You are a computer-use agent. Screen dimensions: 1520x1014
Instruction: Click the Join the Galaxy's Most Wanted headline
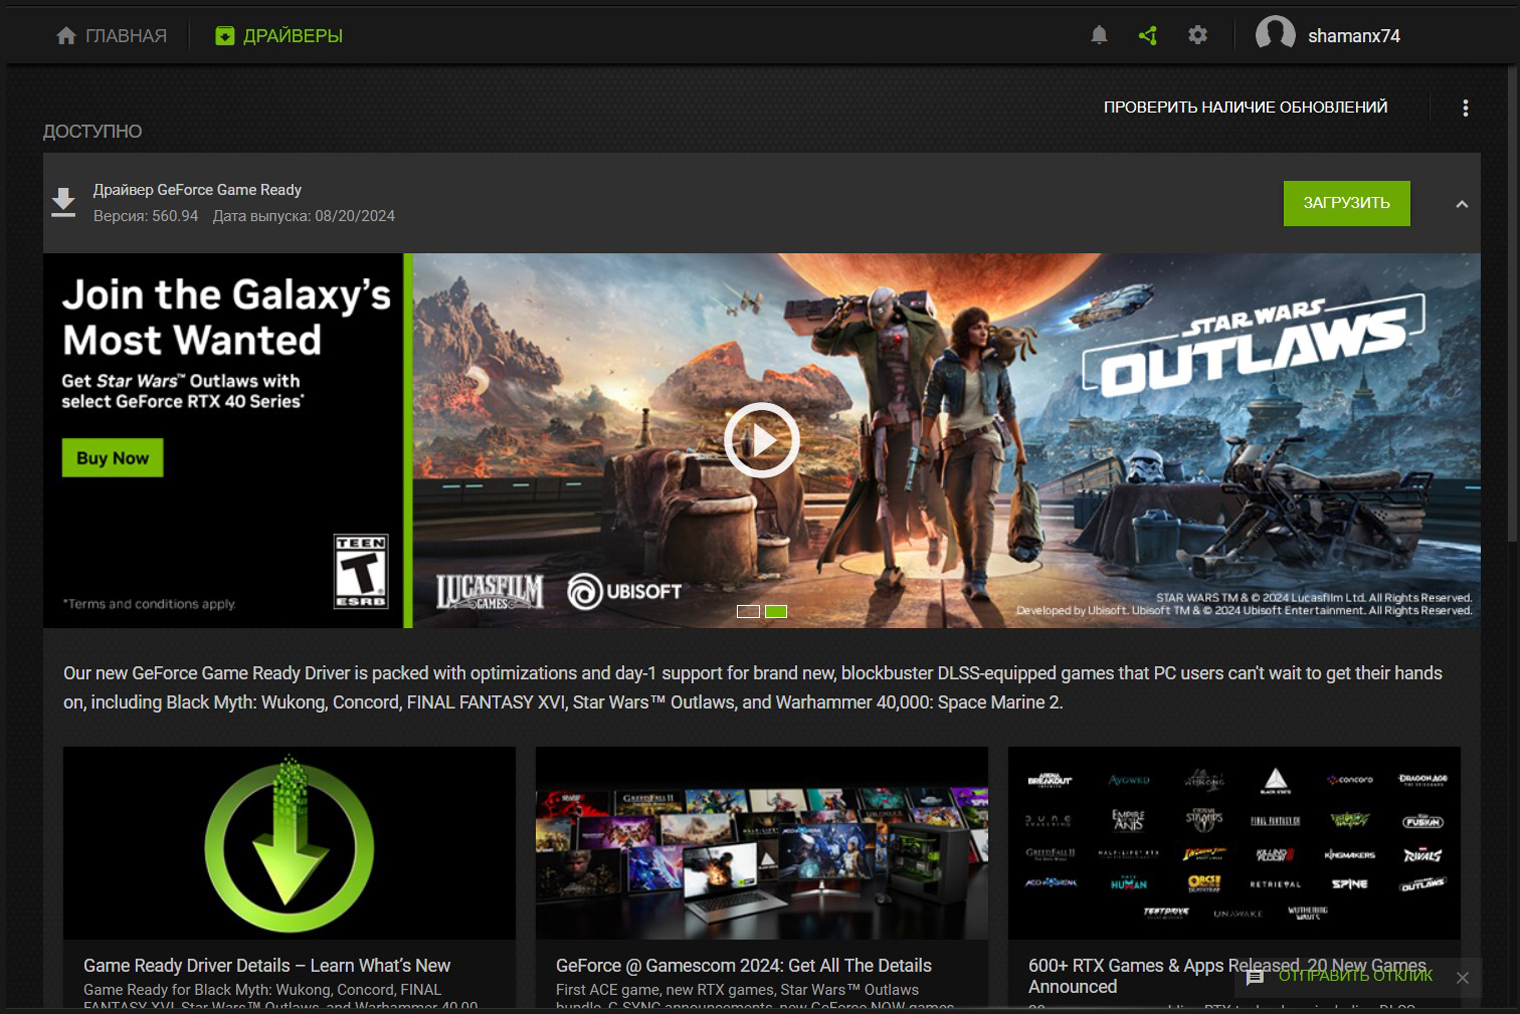click(x=226, y=317)
